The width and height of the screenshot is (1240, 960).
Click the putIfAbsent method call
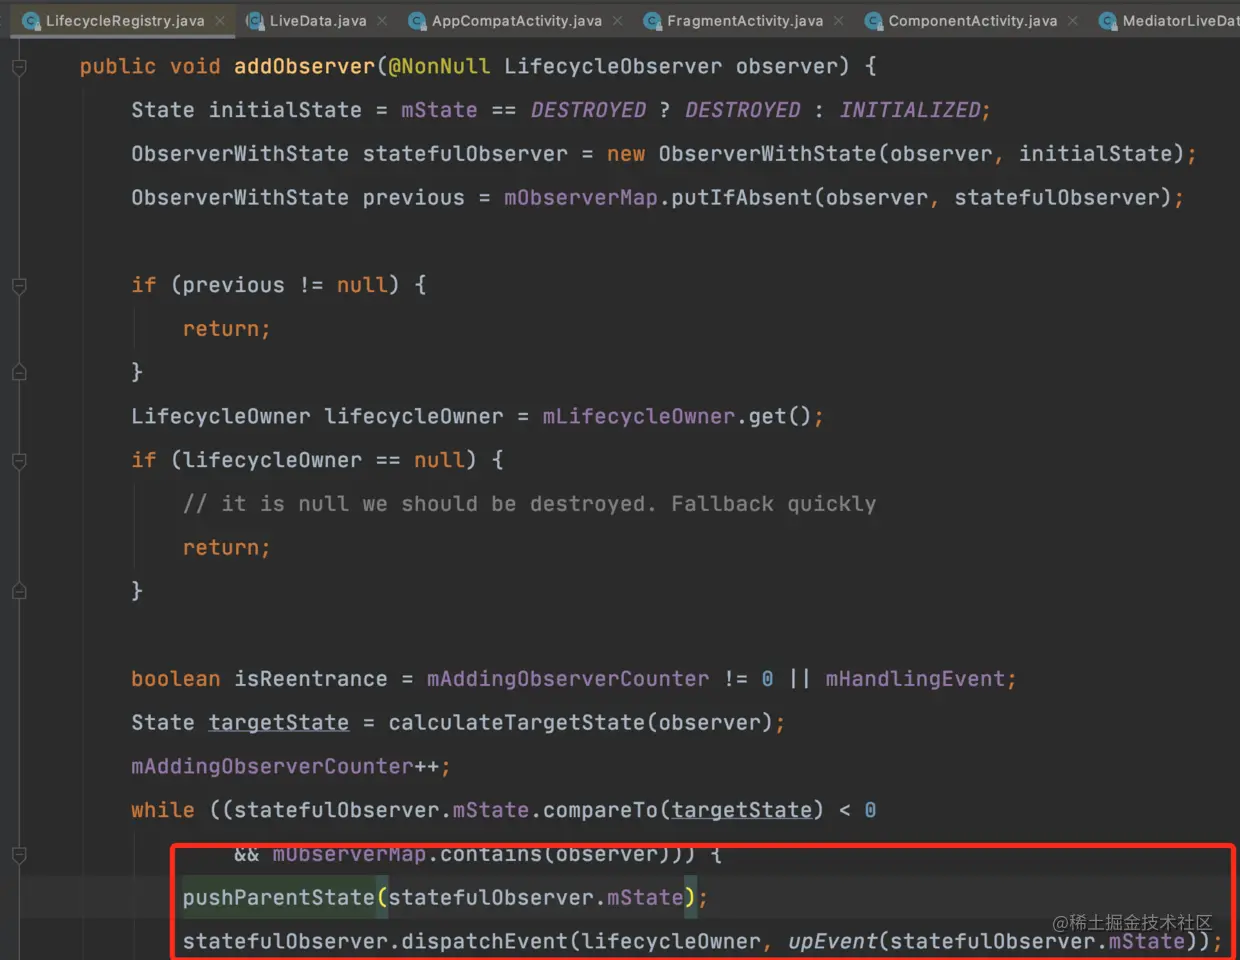coord(741,198)
